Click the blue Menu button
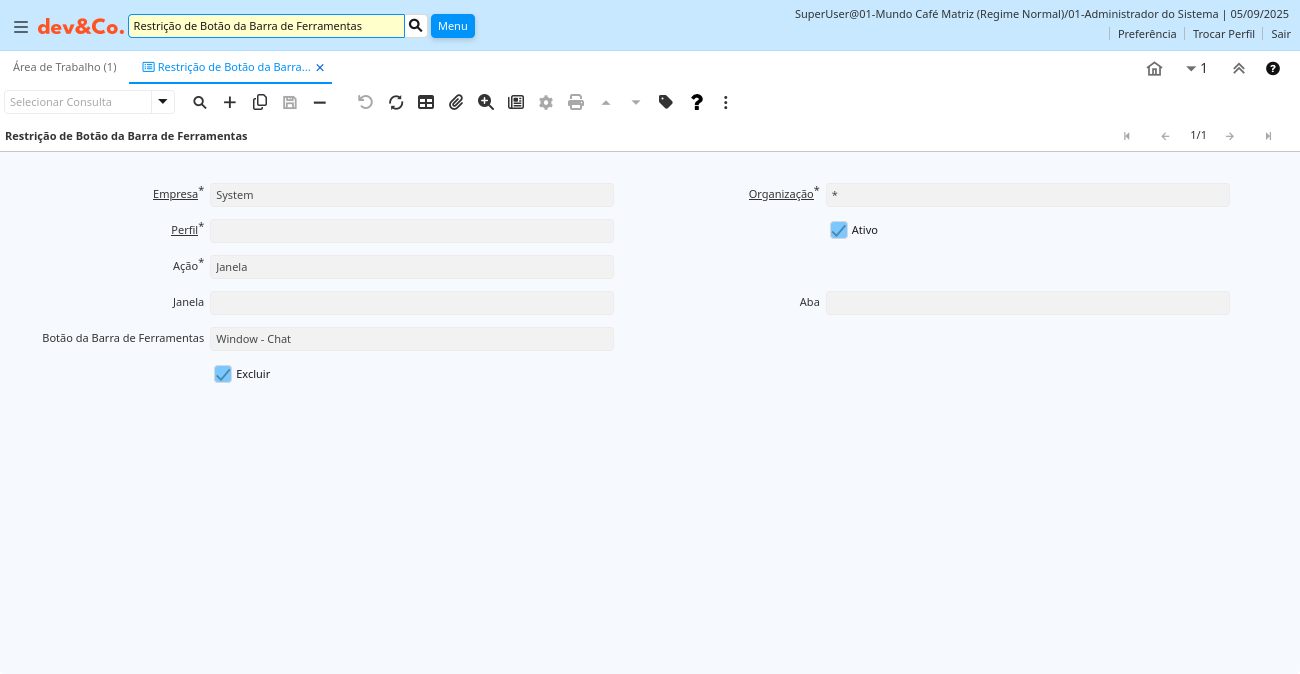Screen dimensions: 1300x674 tap(452, 26)
